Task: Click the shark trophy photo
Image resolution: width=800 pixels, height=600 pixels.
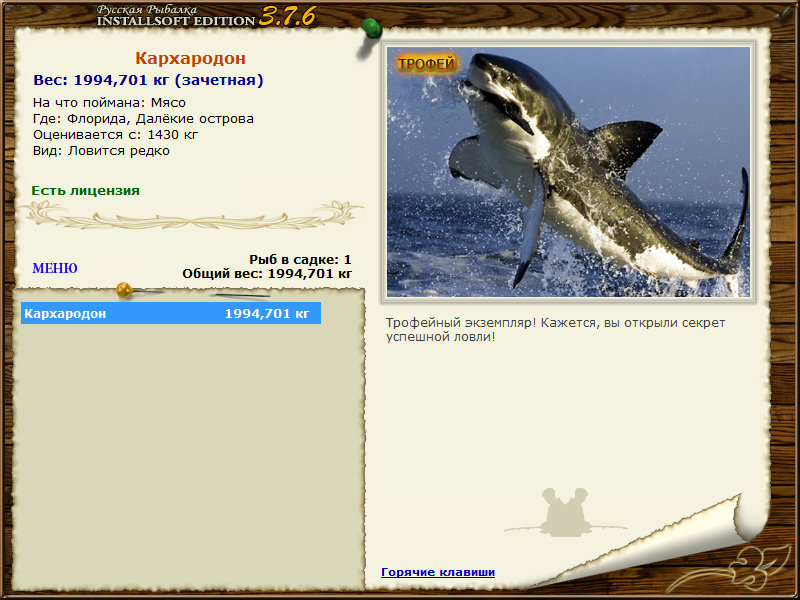Action: pos(568,172)
